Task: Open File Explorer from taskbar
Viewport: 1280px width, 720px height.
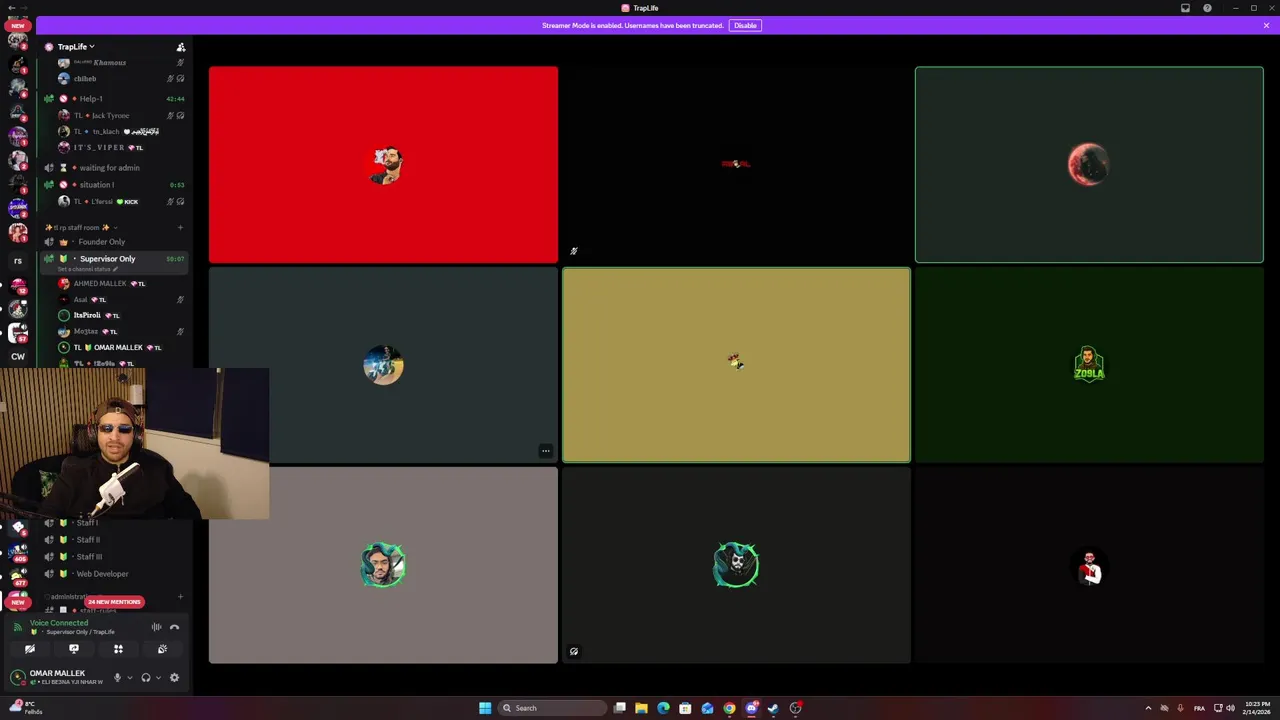Action: [641, 708]
